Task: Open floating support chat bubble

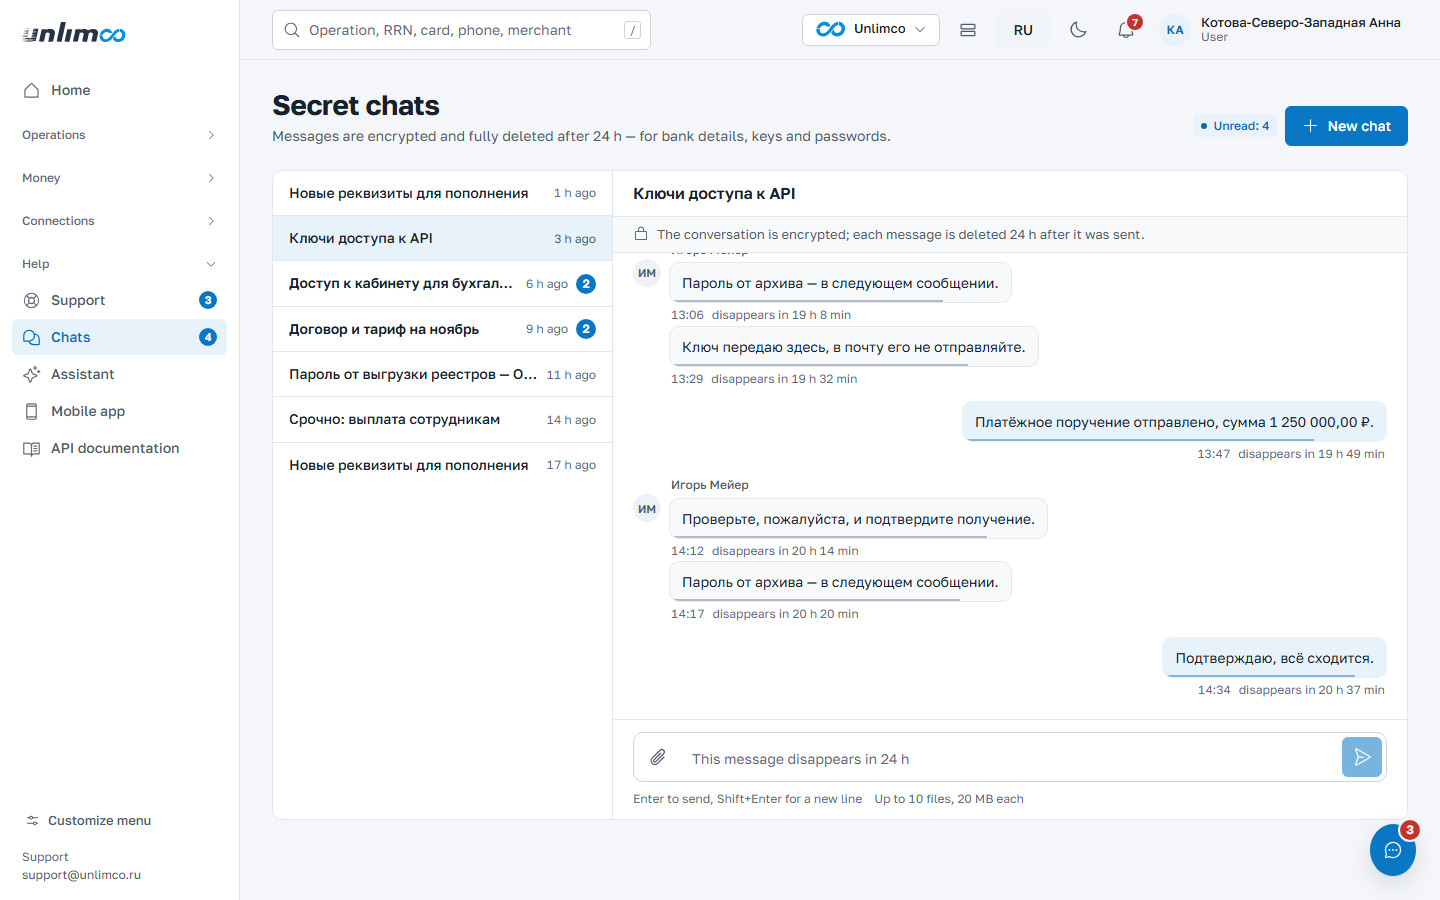Action: 1393,850
